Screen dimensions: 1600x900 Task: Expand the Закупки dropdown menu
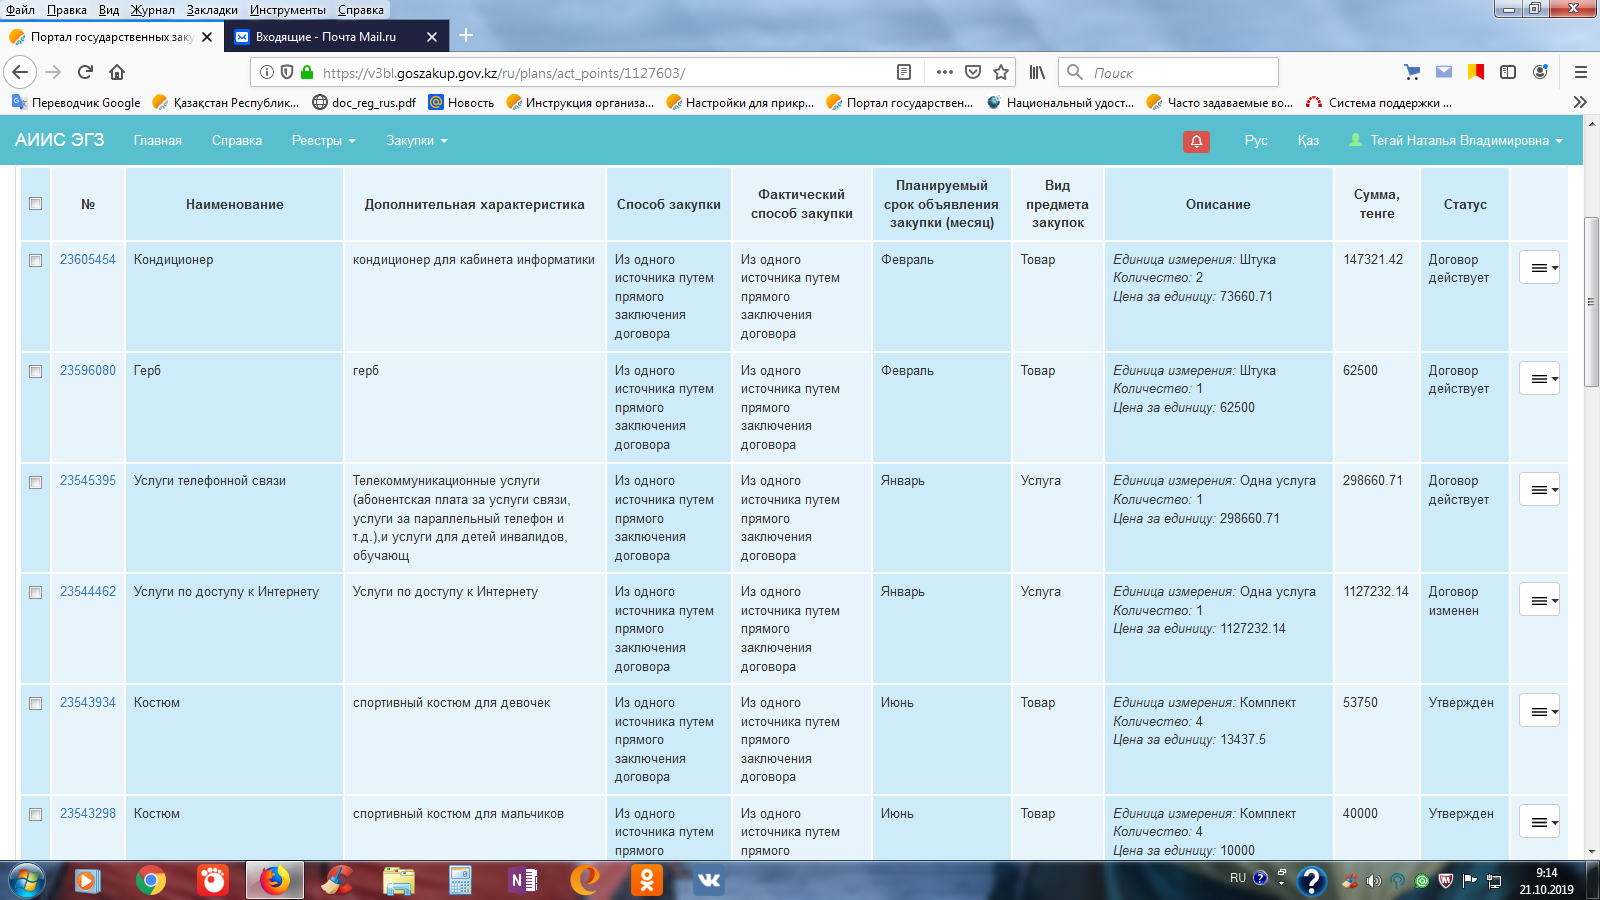(x=416, y=141)
